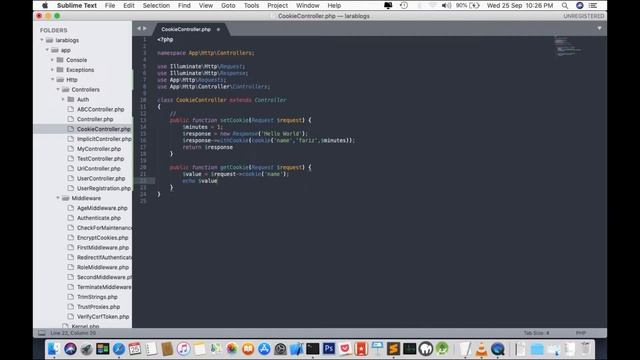Image resolution: width=640 pixels, height=360 pixels.
Task: Open TrimStrings.php in sidebar
Action: (x=97, y=297)
